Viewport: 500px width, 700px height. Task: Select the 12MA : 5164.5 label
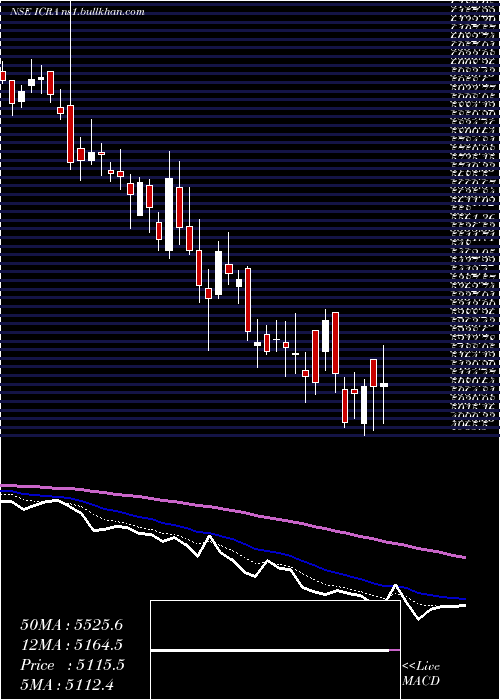pyautogui.click(x=71, y=646)
